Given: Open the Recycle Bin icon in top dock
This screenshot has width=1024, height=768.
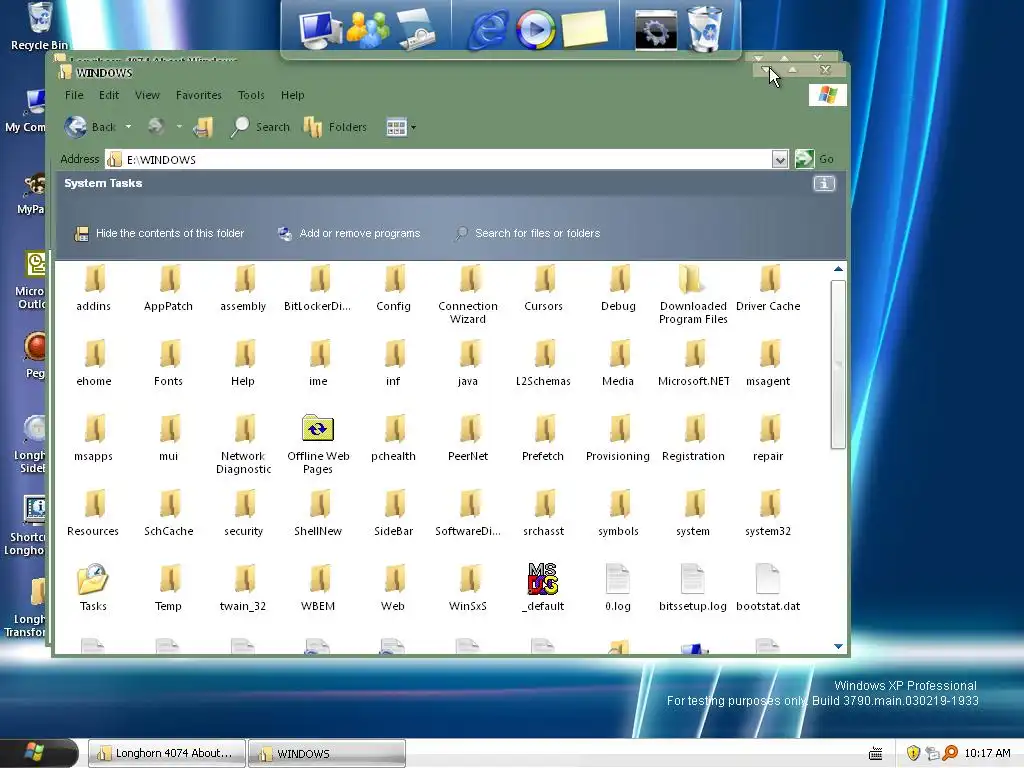Looking at the screenshot, I should [x=704, y=29].
